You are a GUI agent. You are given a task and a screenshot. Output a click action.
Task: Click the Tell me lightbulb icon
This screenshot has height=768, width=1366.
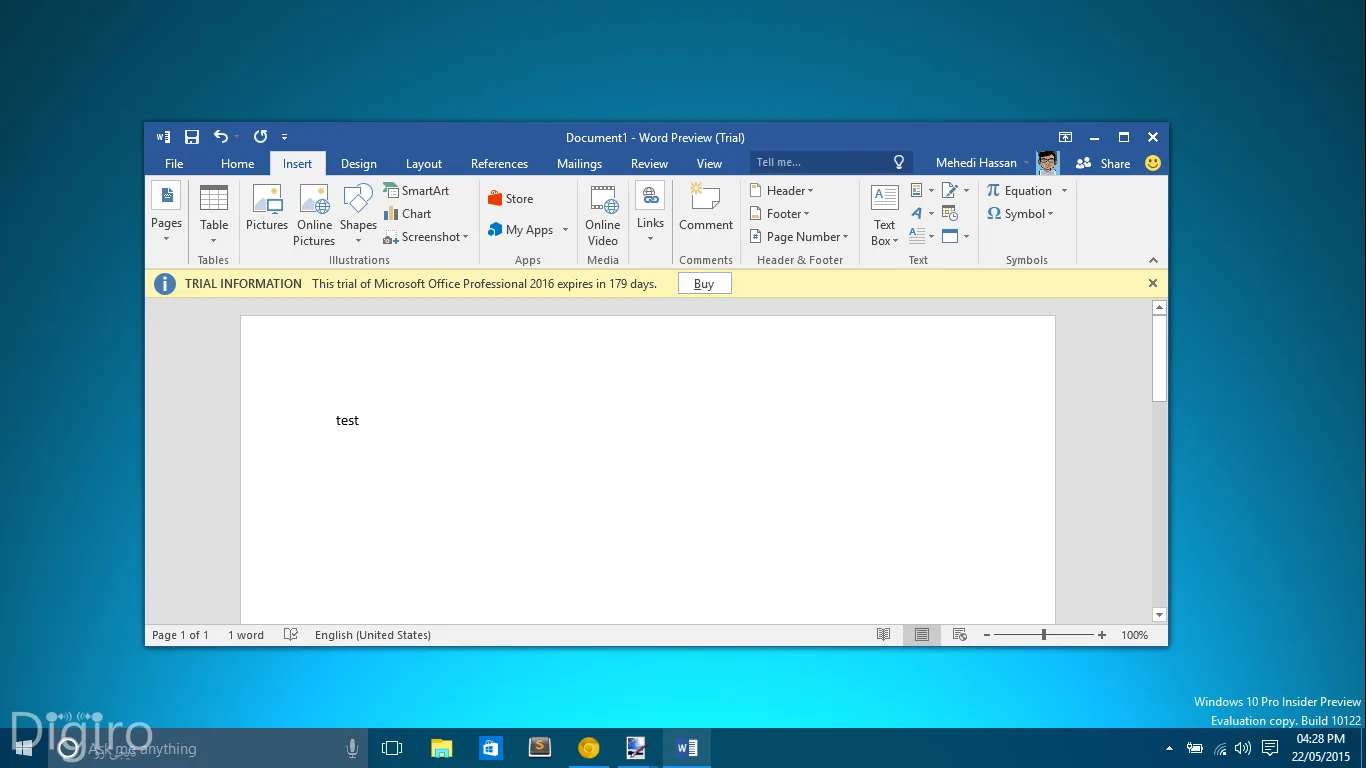coord(899,162)
